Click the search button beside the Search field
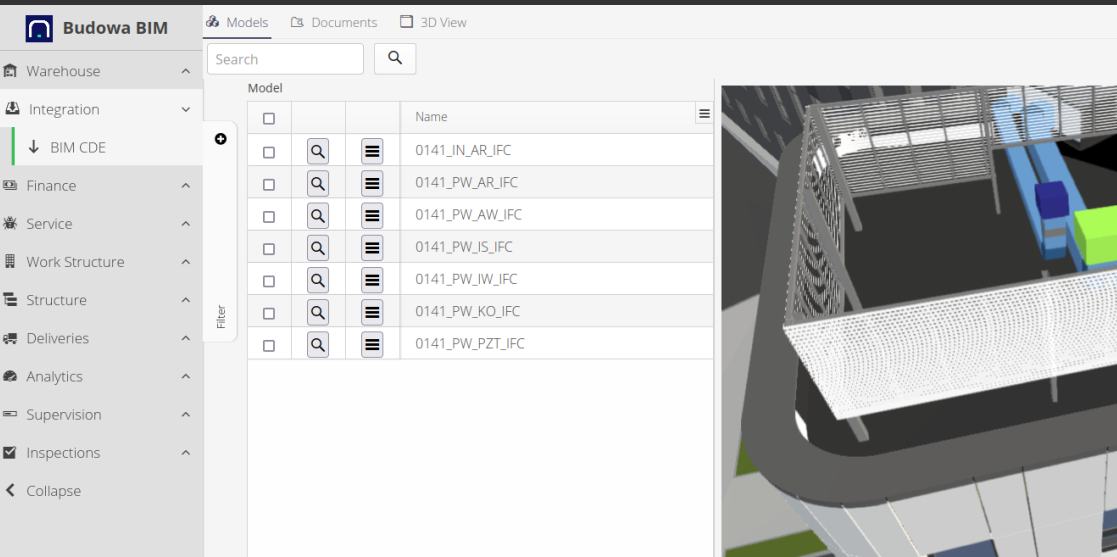Viewport: 1117px width, 557px height. 395,58
